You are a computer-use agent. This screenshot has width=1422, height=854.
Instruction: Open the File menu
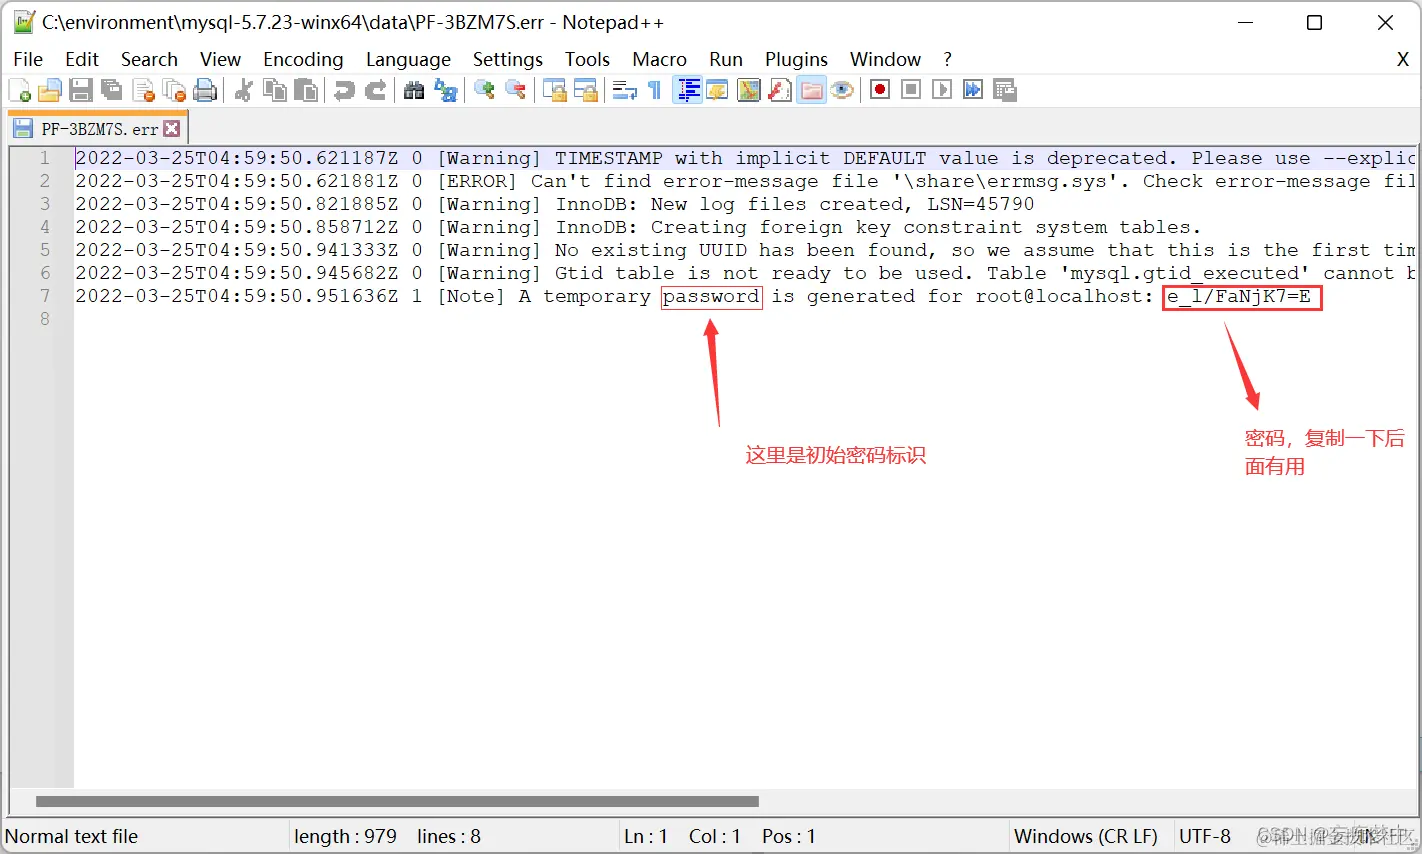pyautogui.click(x=28, y=60)
